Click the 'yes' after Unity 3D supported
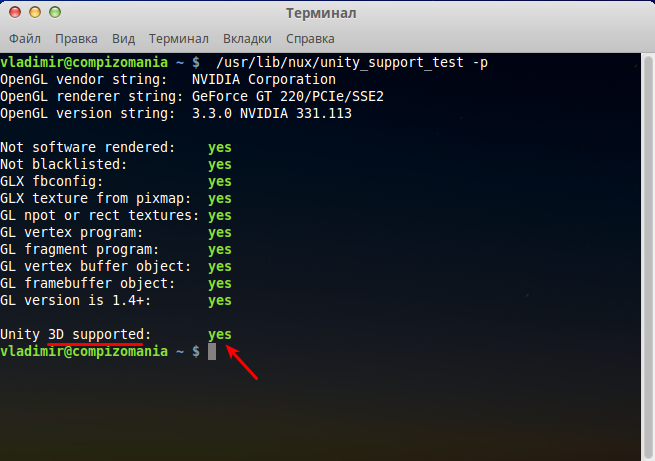Screen dimensions: 655x461 click(x=220, y=335)
